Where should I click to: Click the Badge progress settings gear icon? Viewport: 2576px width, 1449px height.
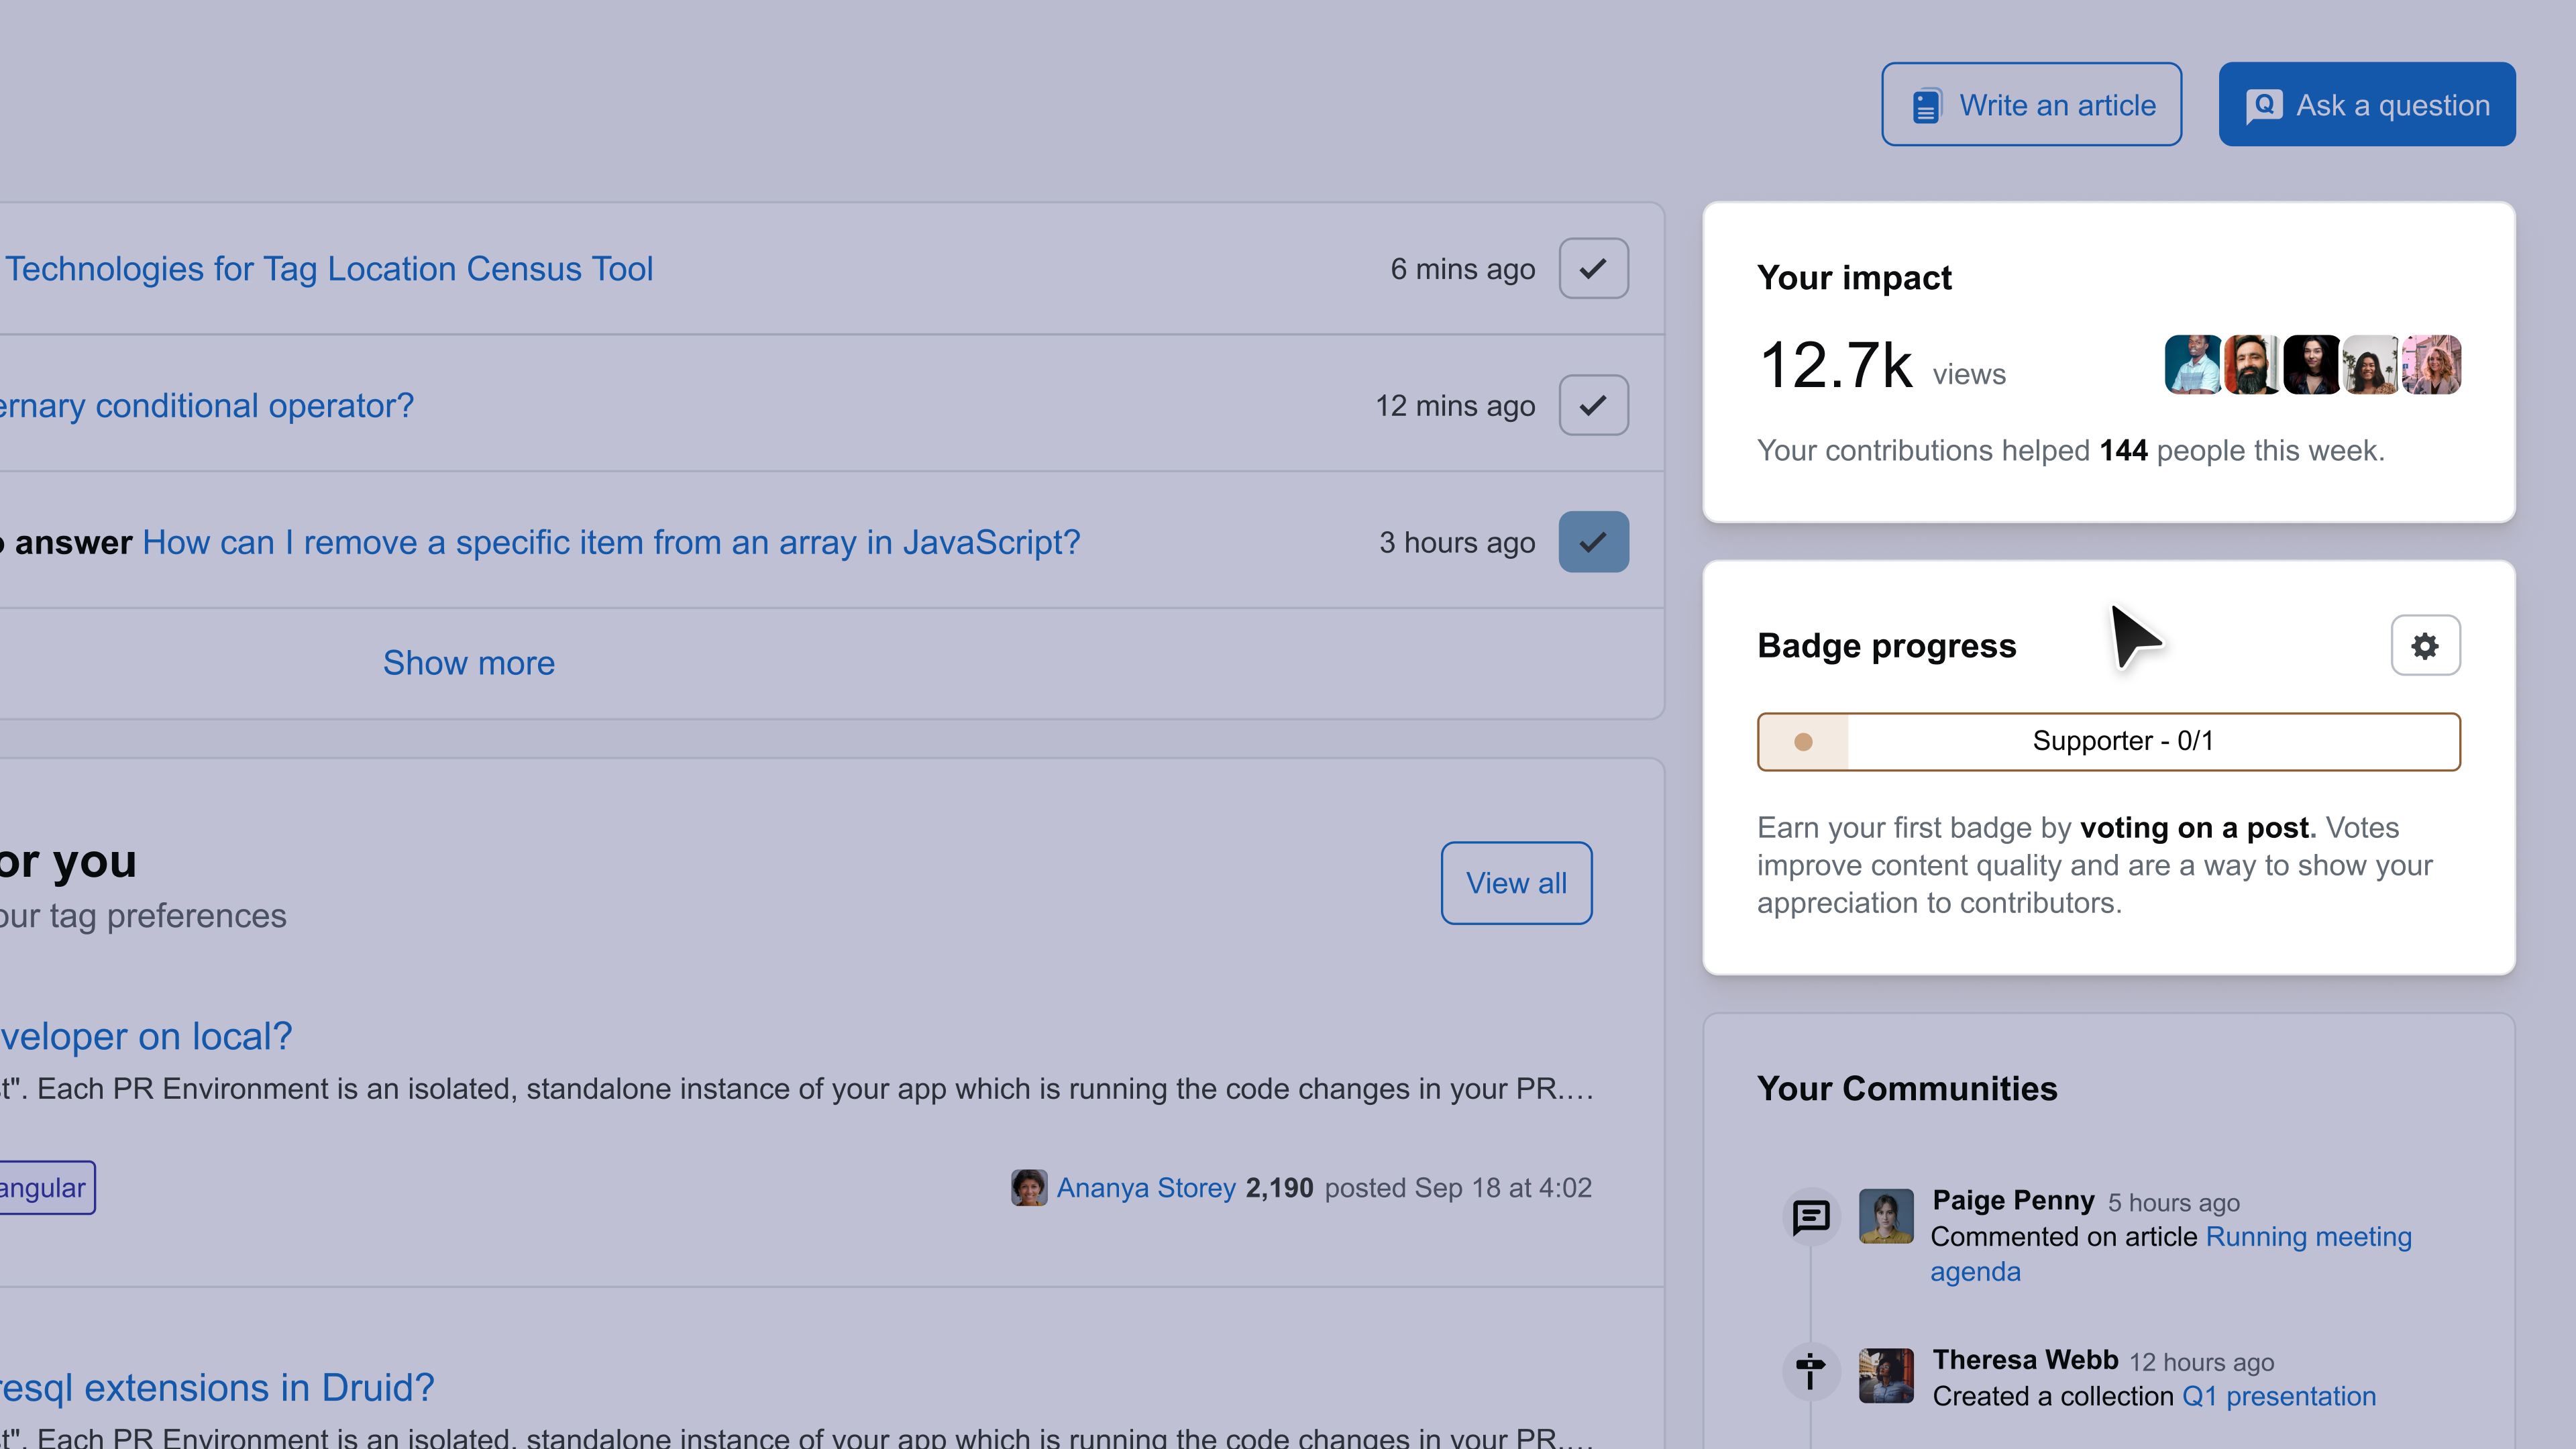(2425, 646)
